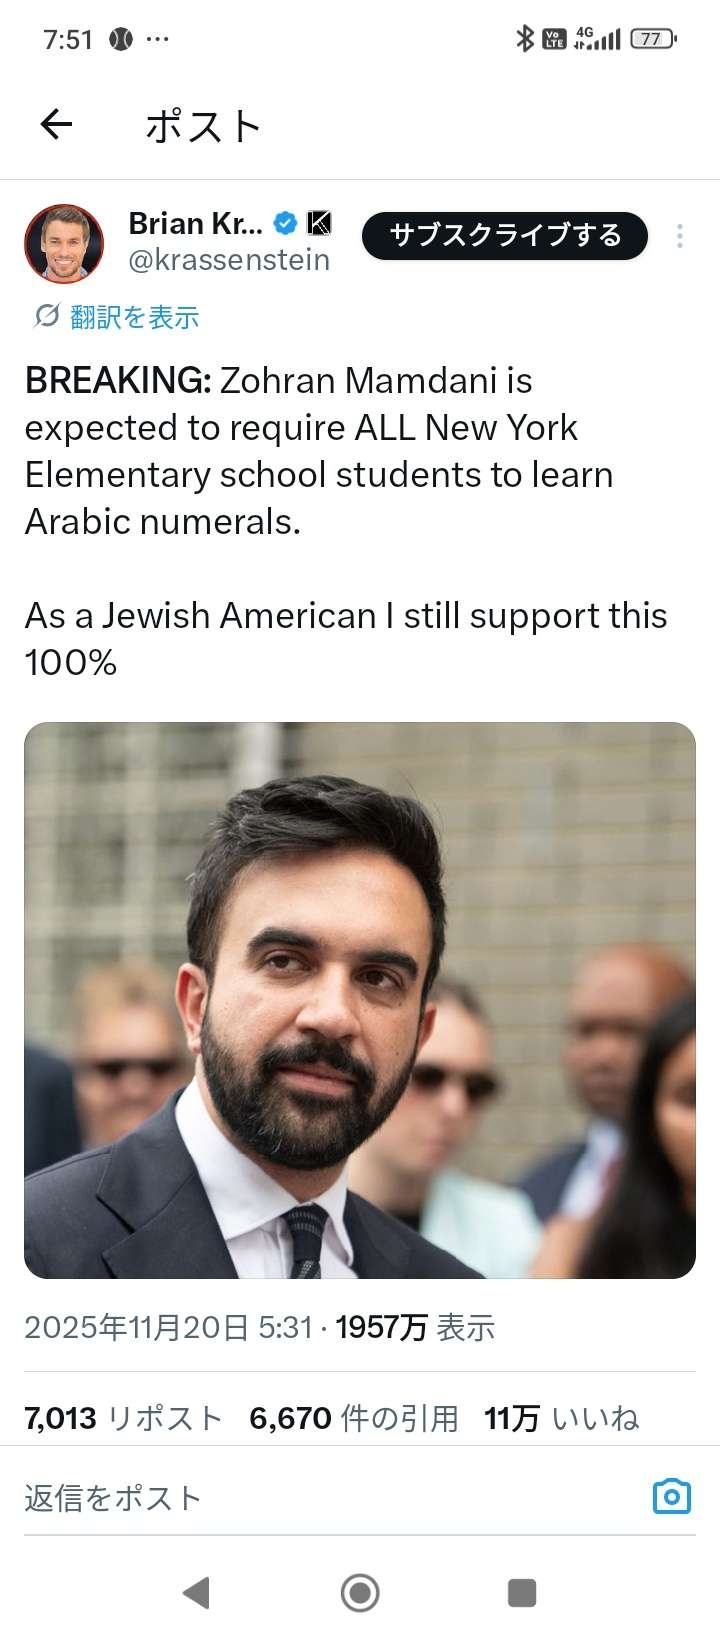Tap the back arrow icon
Viewport: 720px width, 1640px height.
tap(56, 124)
